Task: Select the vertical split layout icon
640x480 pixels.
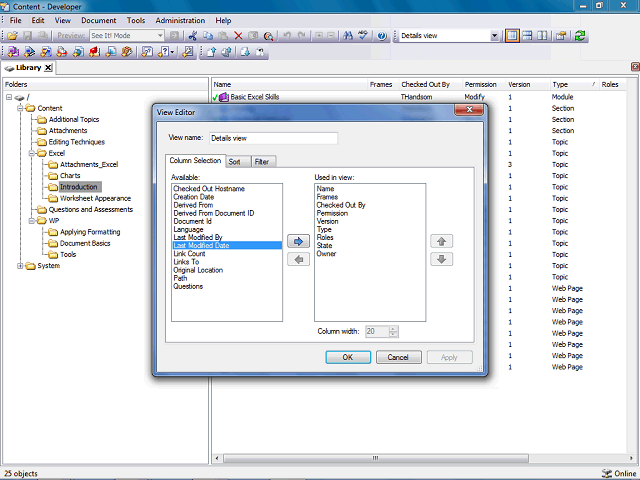Action: [x=542, y=36]
